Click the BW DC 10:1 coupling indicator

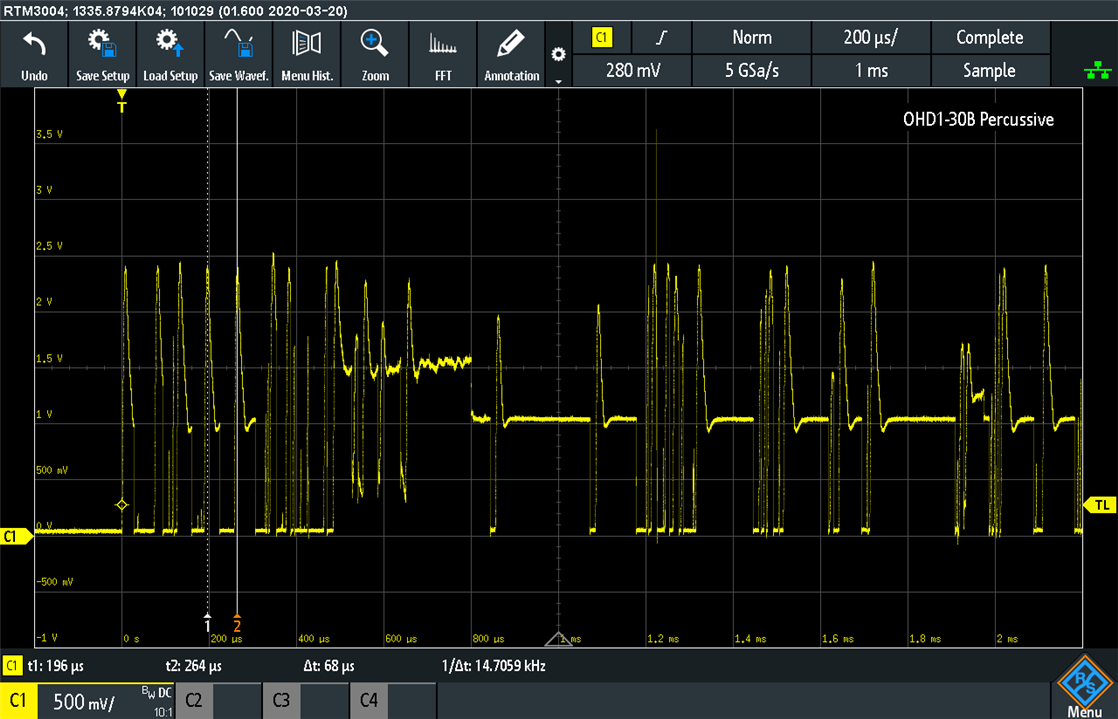tap(157, 701)
